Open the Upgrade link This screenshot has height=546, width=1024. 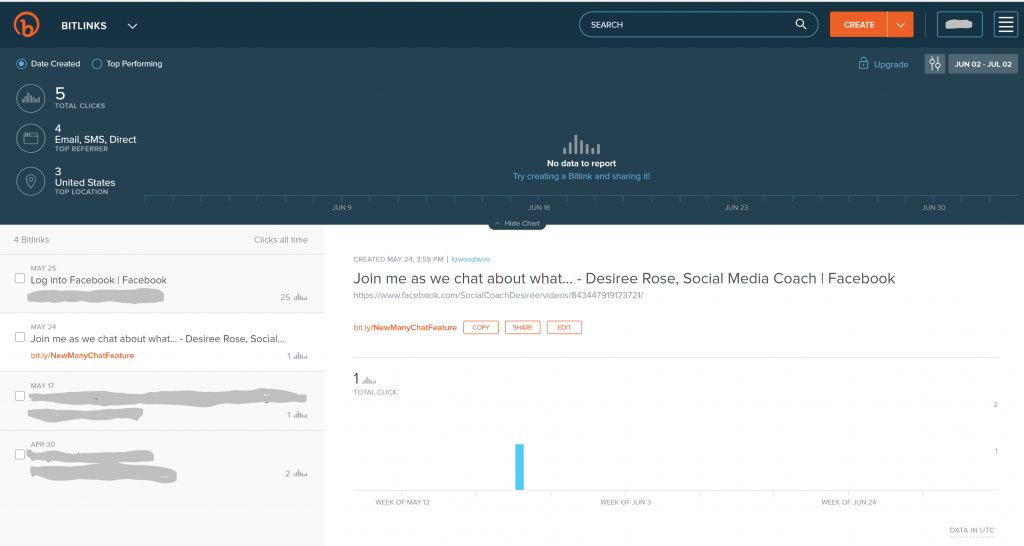pyautogui.click(x=891, y=65)
